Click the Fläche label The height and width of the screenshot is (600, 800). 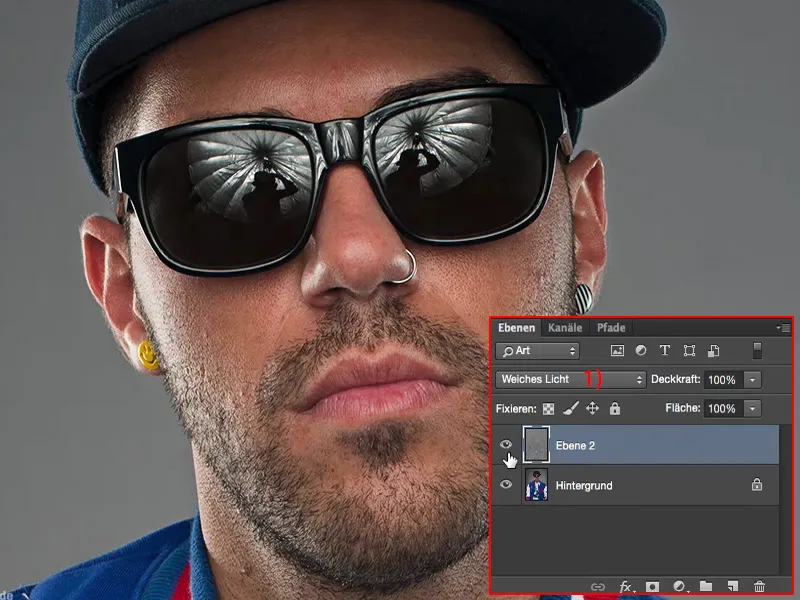[683, 408]
